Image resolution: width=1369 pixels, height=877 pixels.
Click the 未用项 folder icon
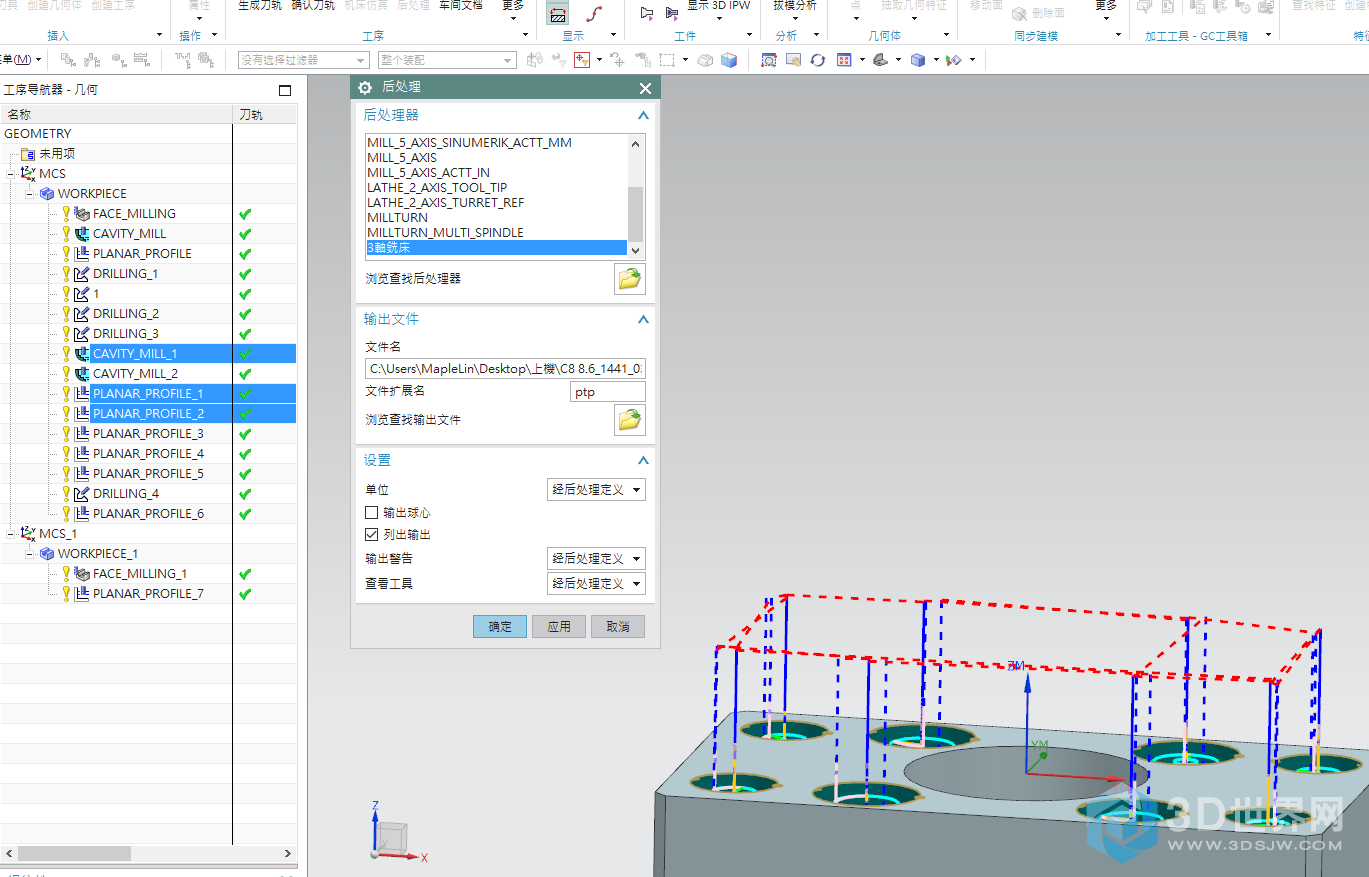click(x=28, y=154)
